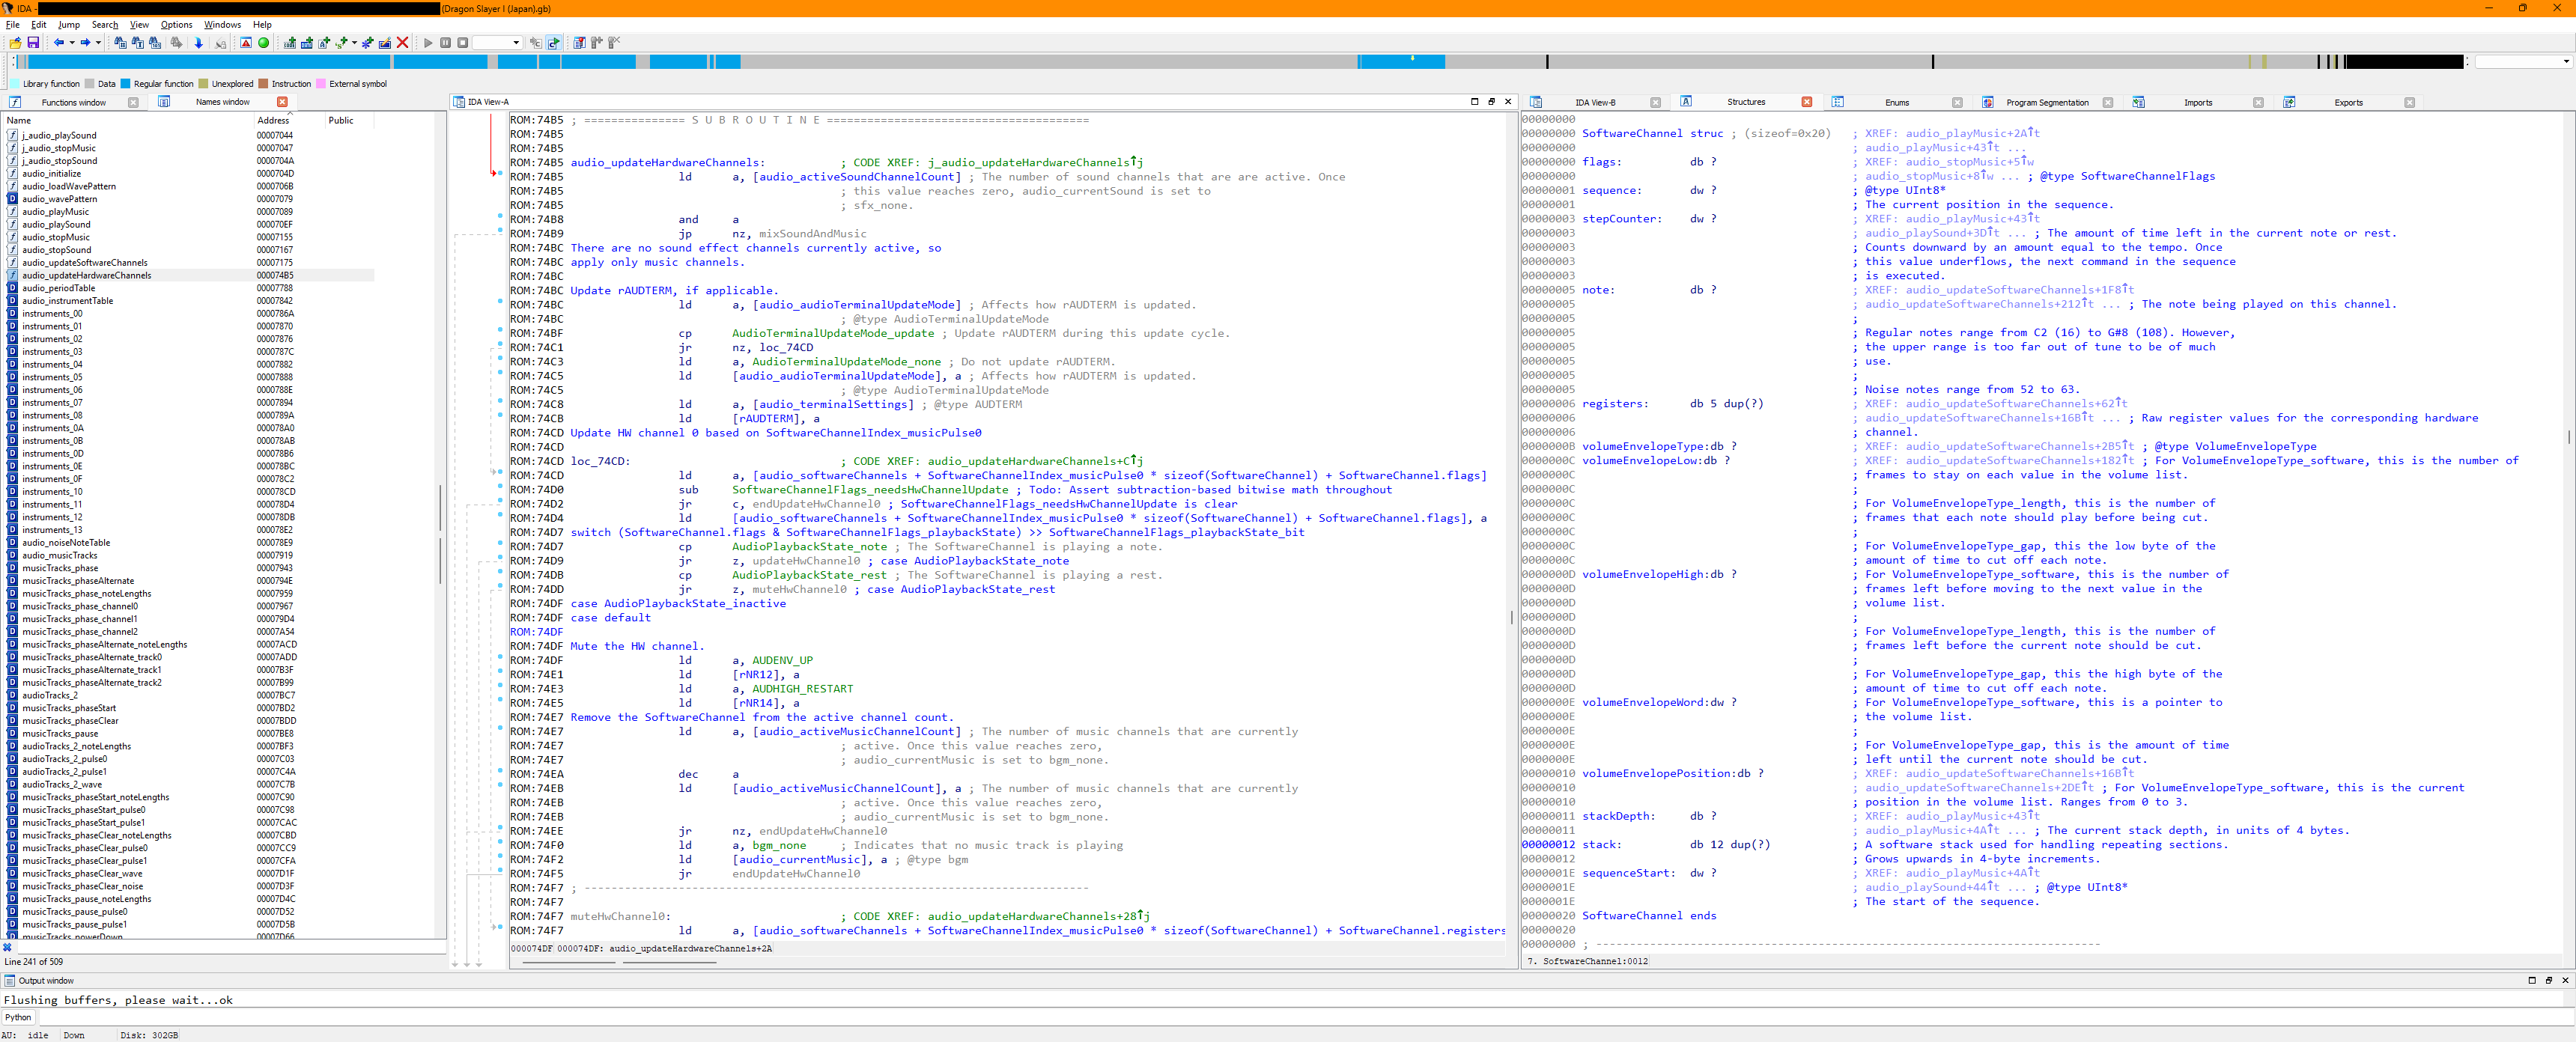
Task: Click the pencil edit/rename icon
Action: point(385,43)
